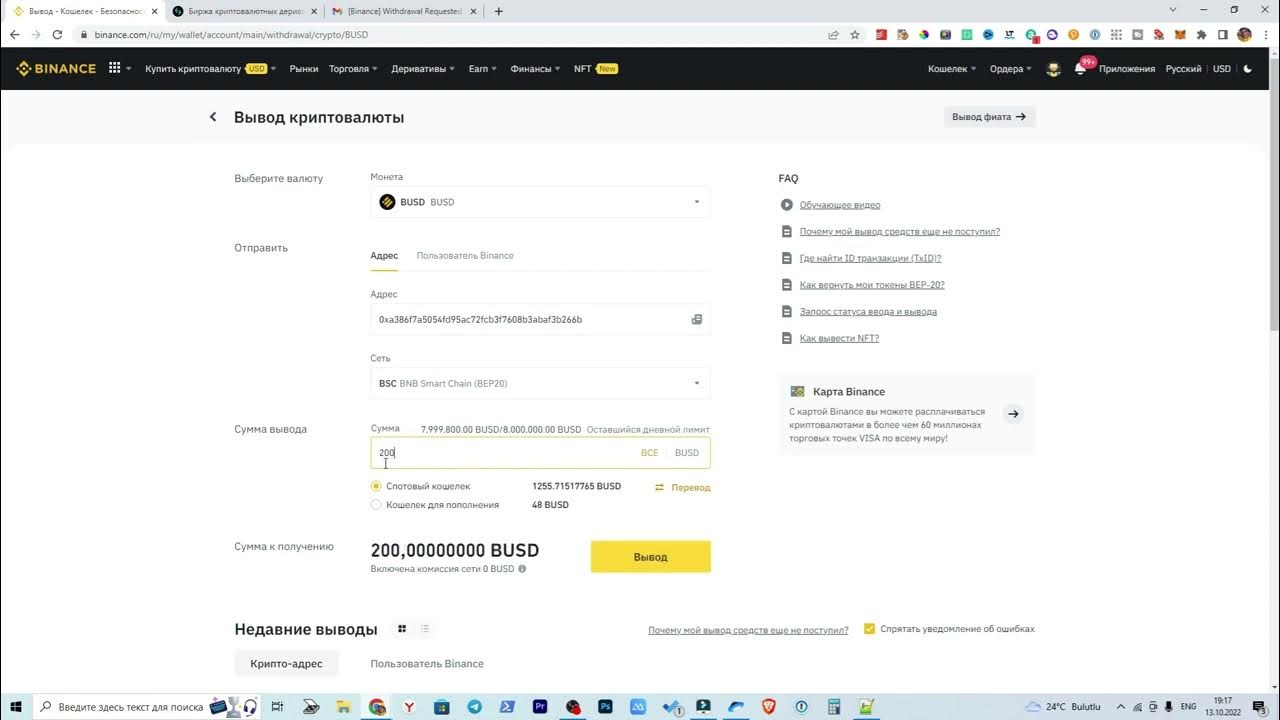Toggle dark mode moon icon

click(x=1247, y=69)
